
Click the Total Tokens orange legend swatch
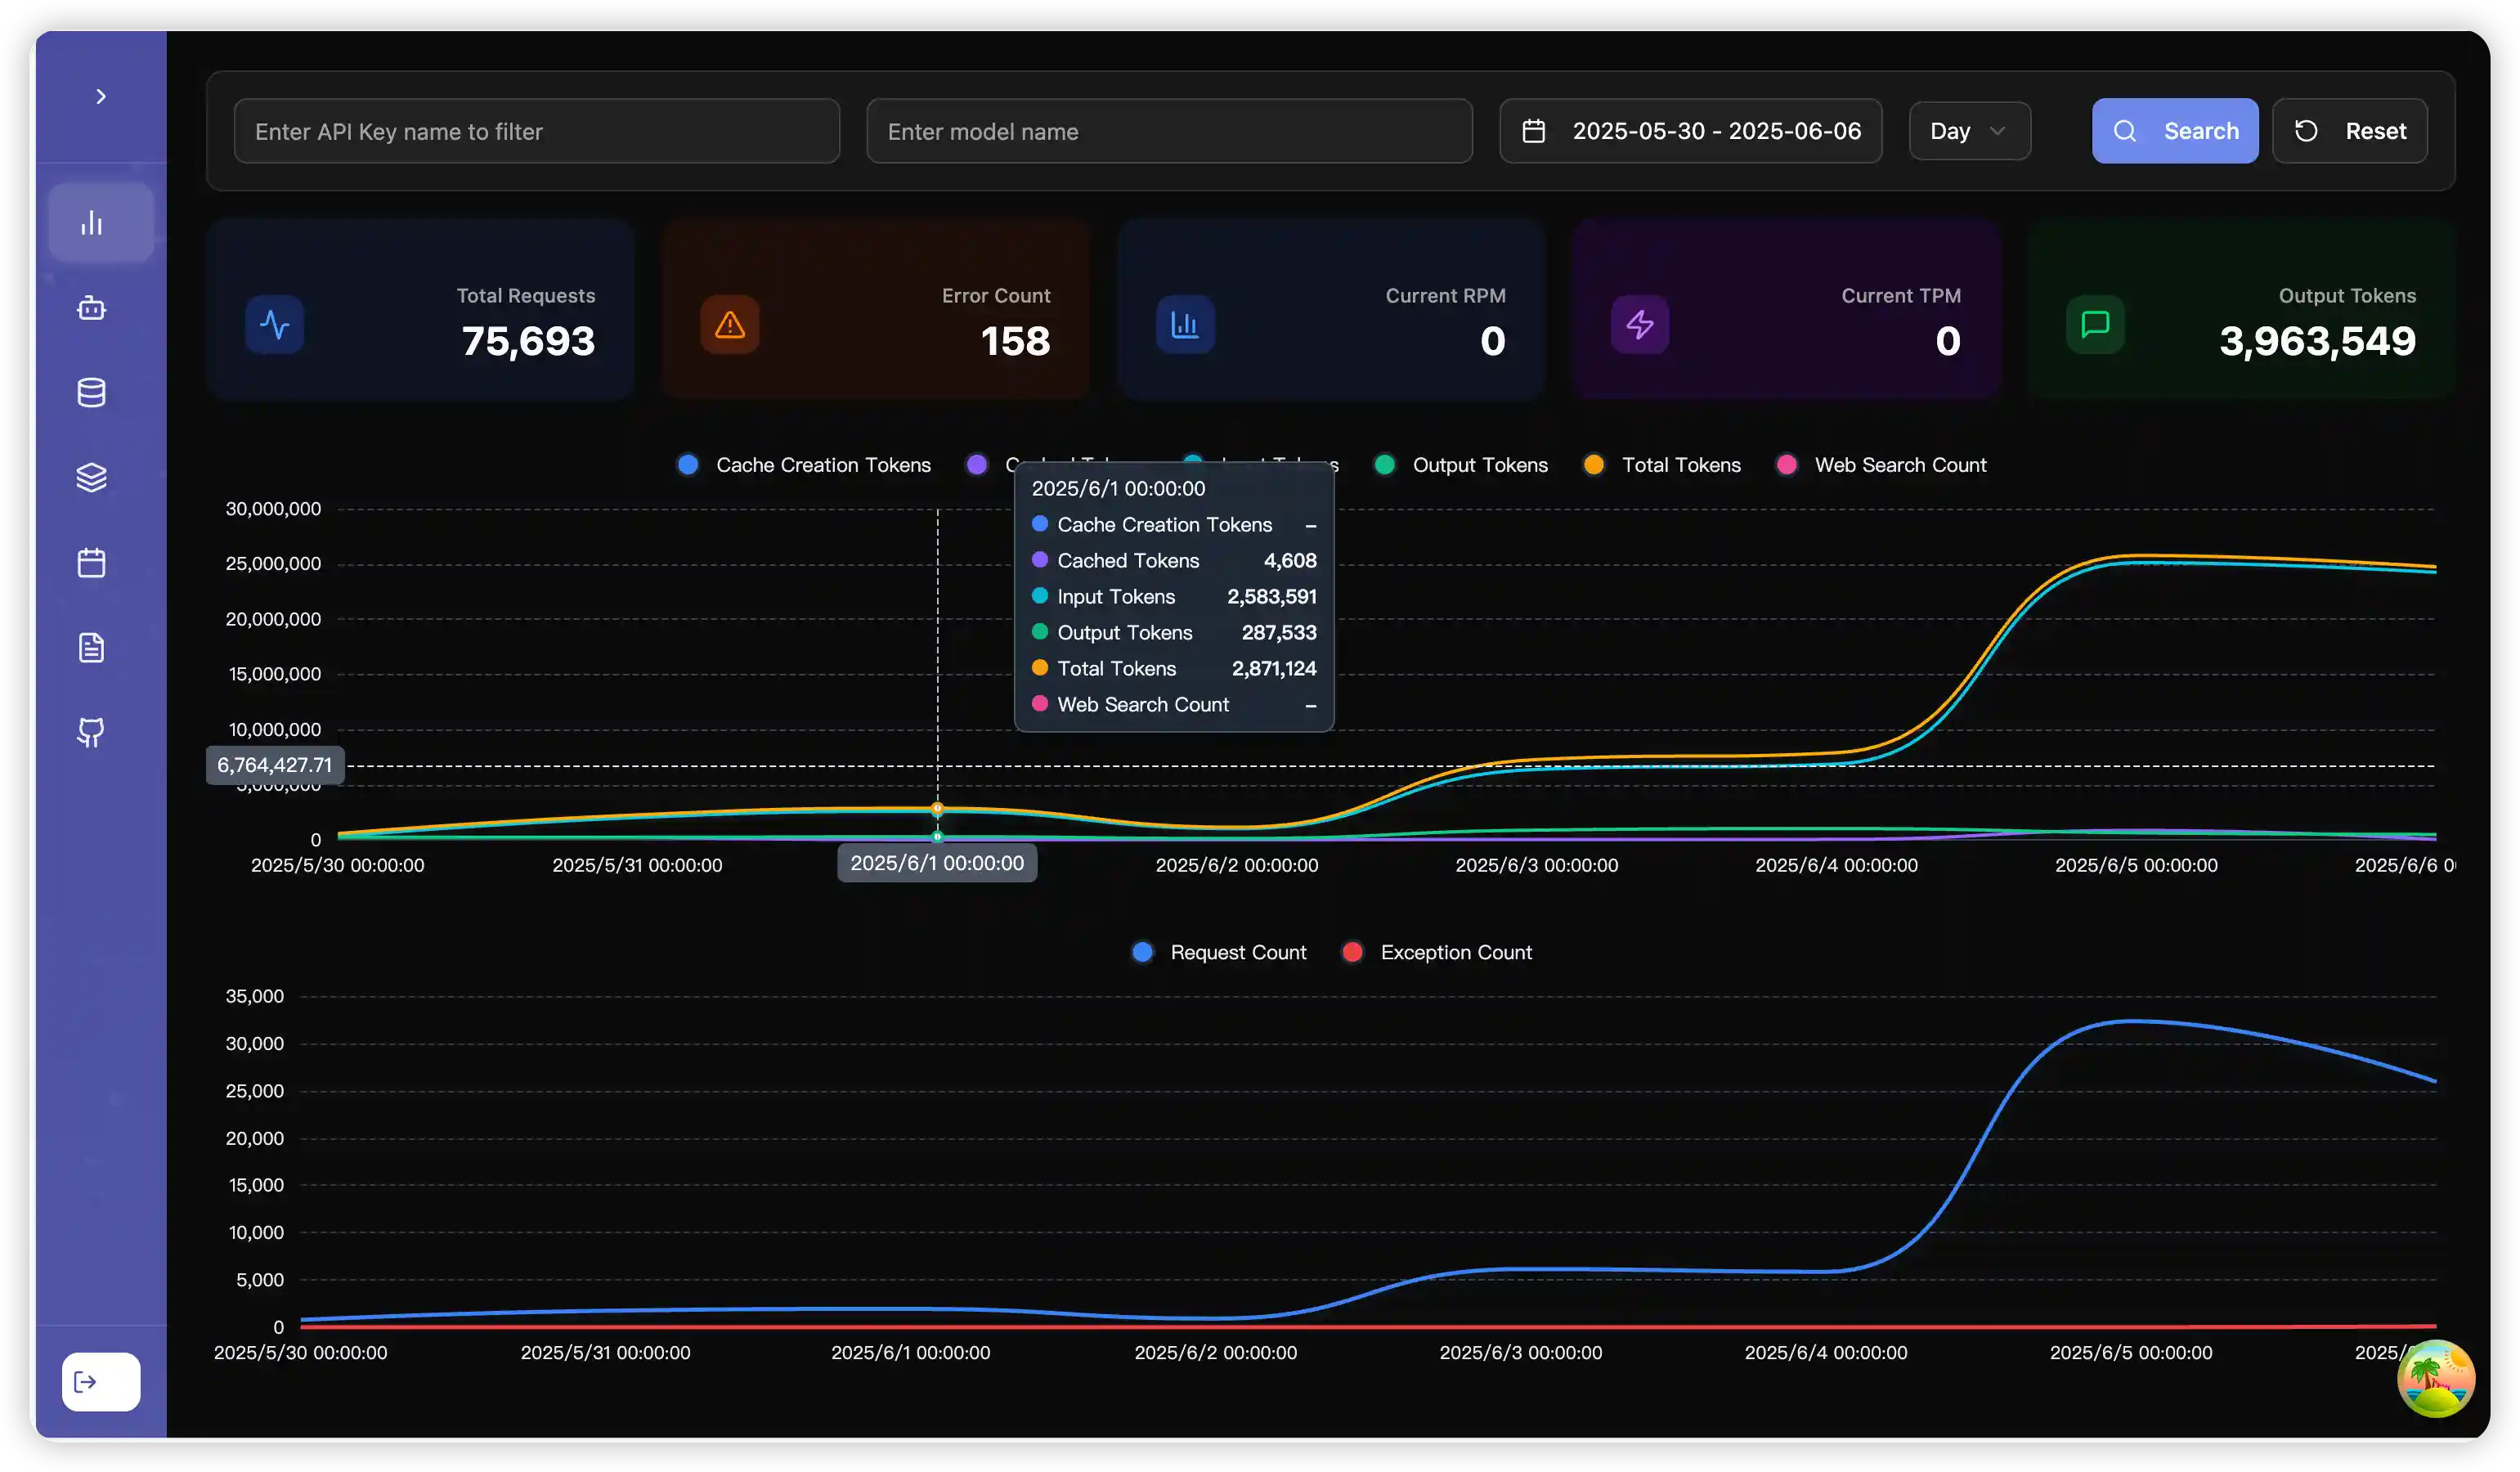click(1594, 465)
